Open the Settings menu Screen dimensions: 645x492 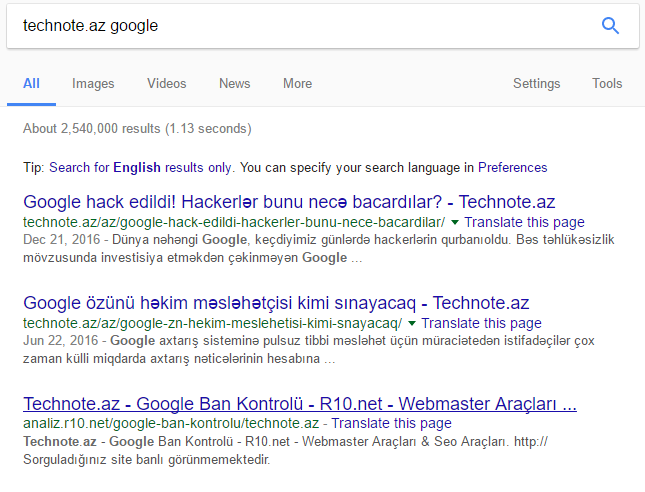[x=536, y=84]
